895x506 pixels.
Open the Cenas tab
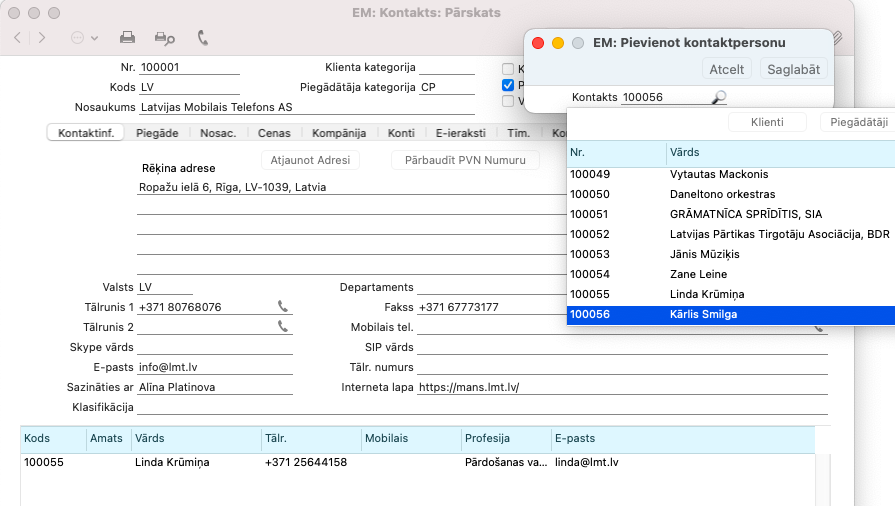[x=274, y=133]
